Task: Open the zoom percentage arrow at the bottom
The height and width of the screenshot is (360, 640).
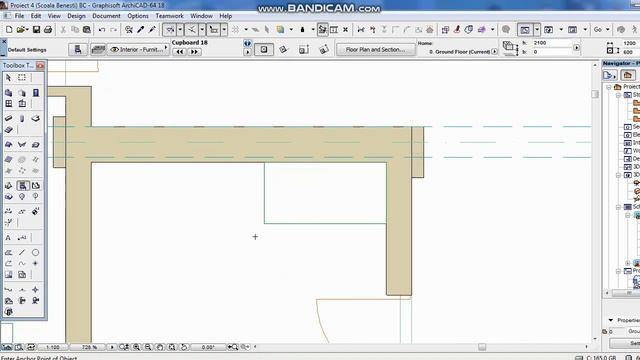Action: click(112, 347)
